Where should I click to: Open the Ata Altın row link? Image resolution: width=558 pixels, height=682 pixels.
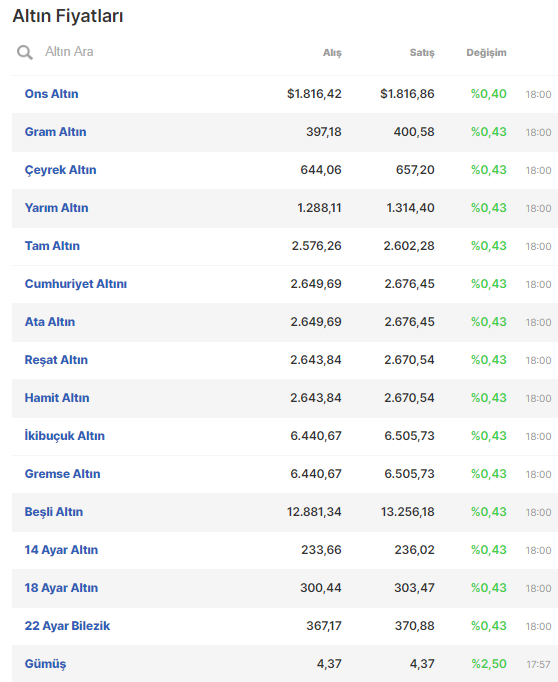tap(50, 322)
